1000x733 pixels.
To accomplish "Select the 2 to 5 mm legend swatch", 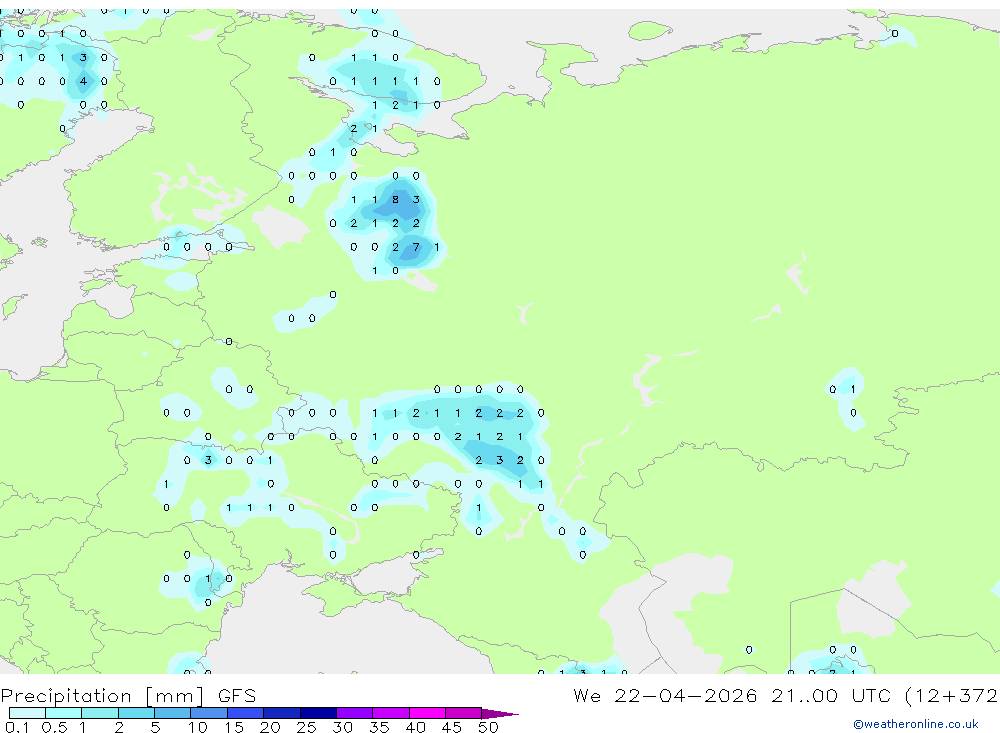I will tap(136, 713).
